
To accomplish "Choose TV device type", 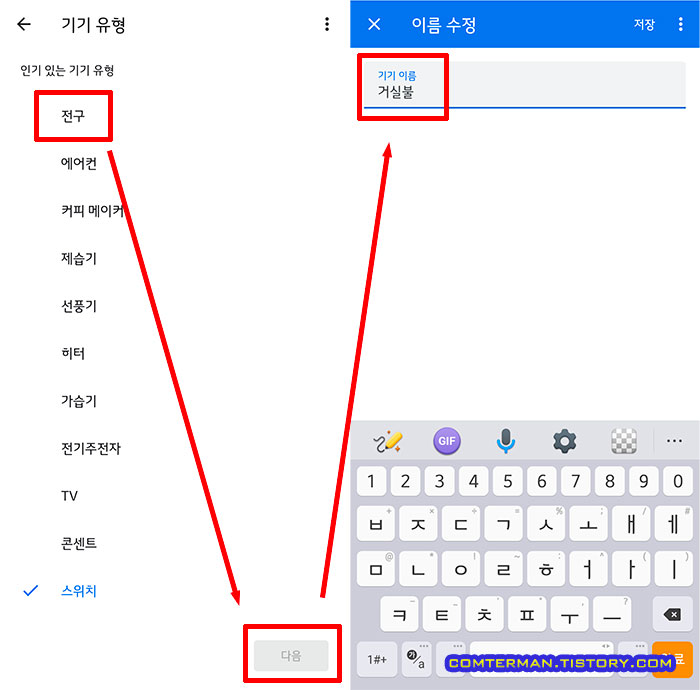I will pyautogui.click(x=69, y=496).
